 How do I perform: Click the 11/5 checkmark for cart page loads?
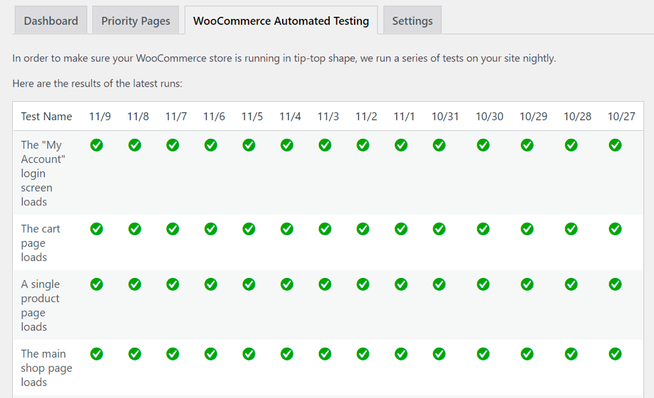[249, 229]
